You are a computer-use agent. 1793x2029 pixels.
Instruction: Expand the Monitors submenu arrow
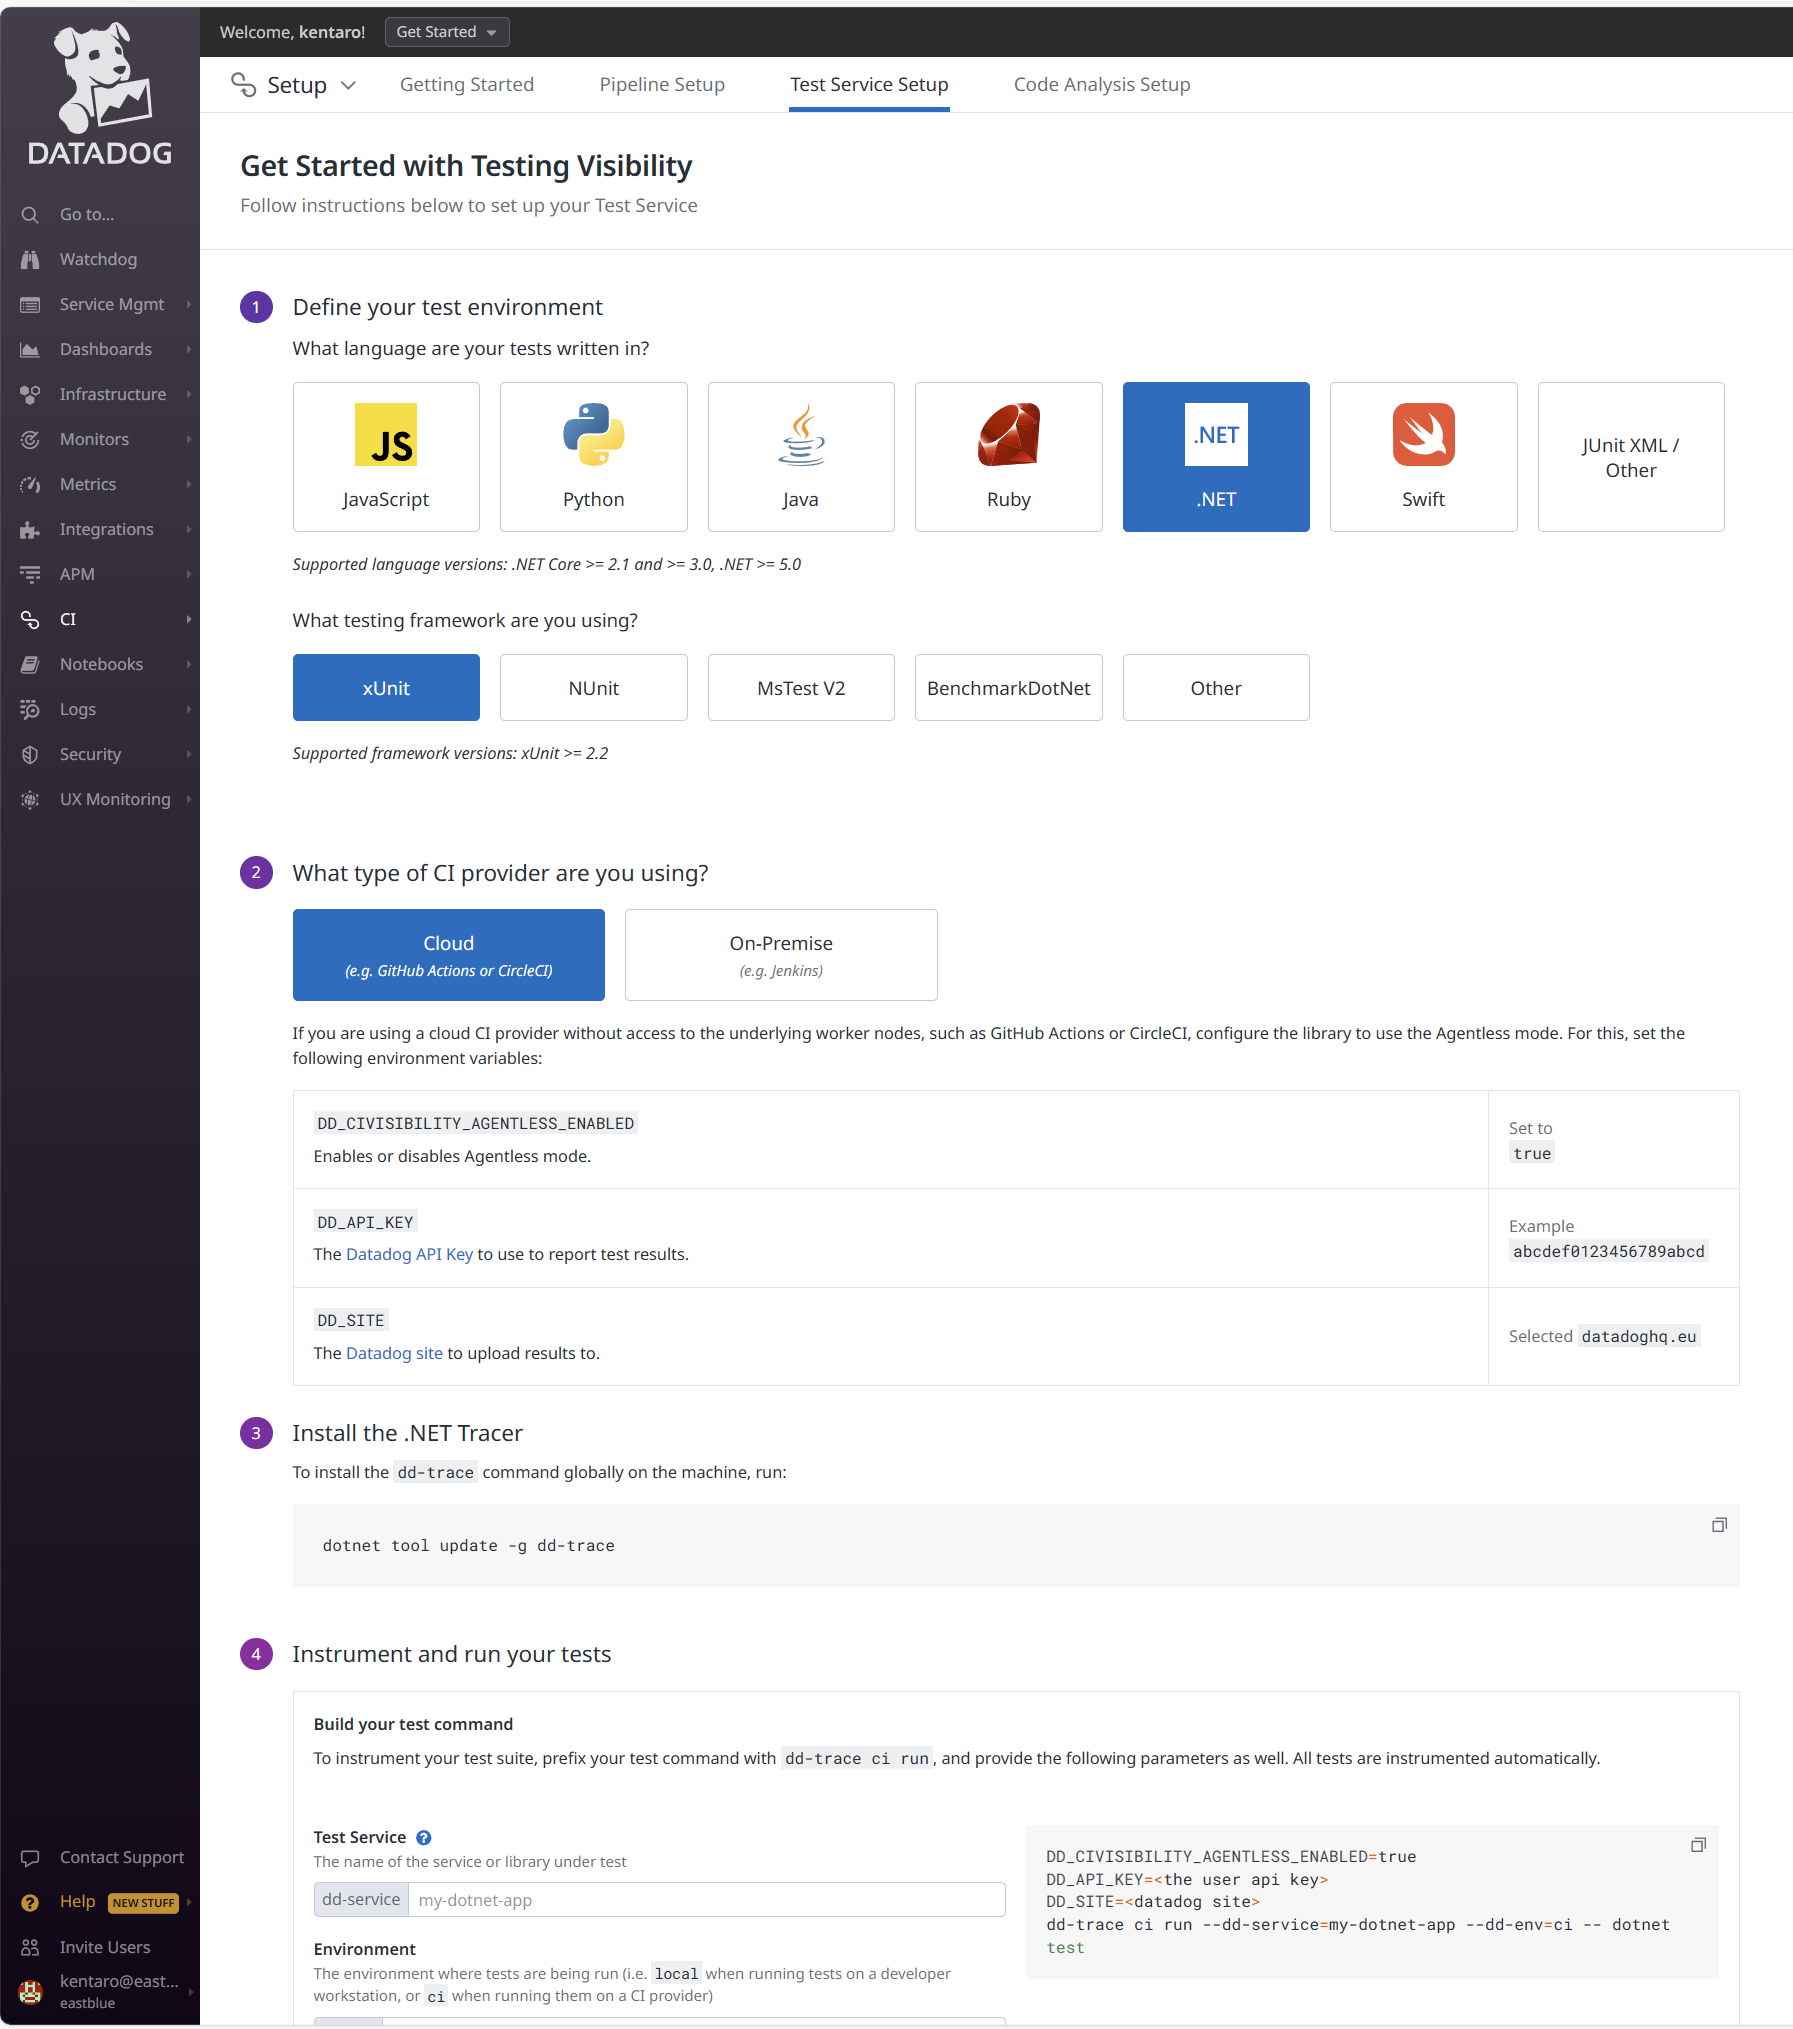(x=188, y=439)
